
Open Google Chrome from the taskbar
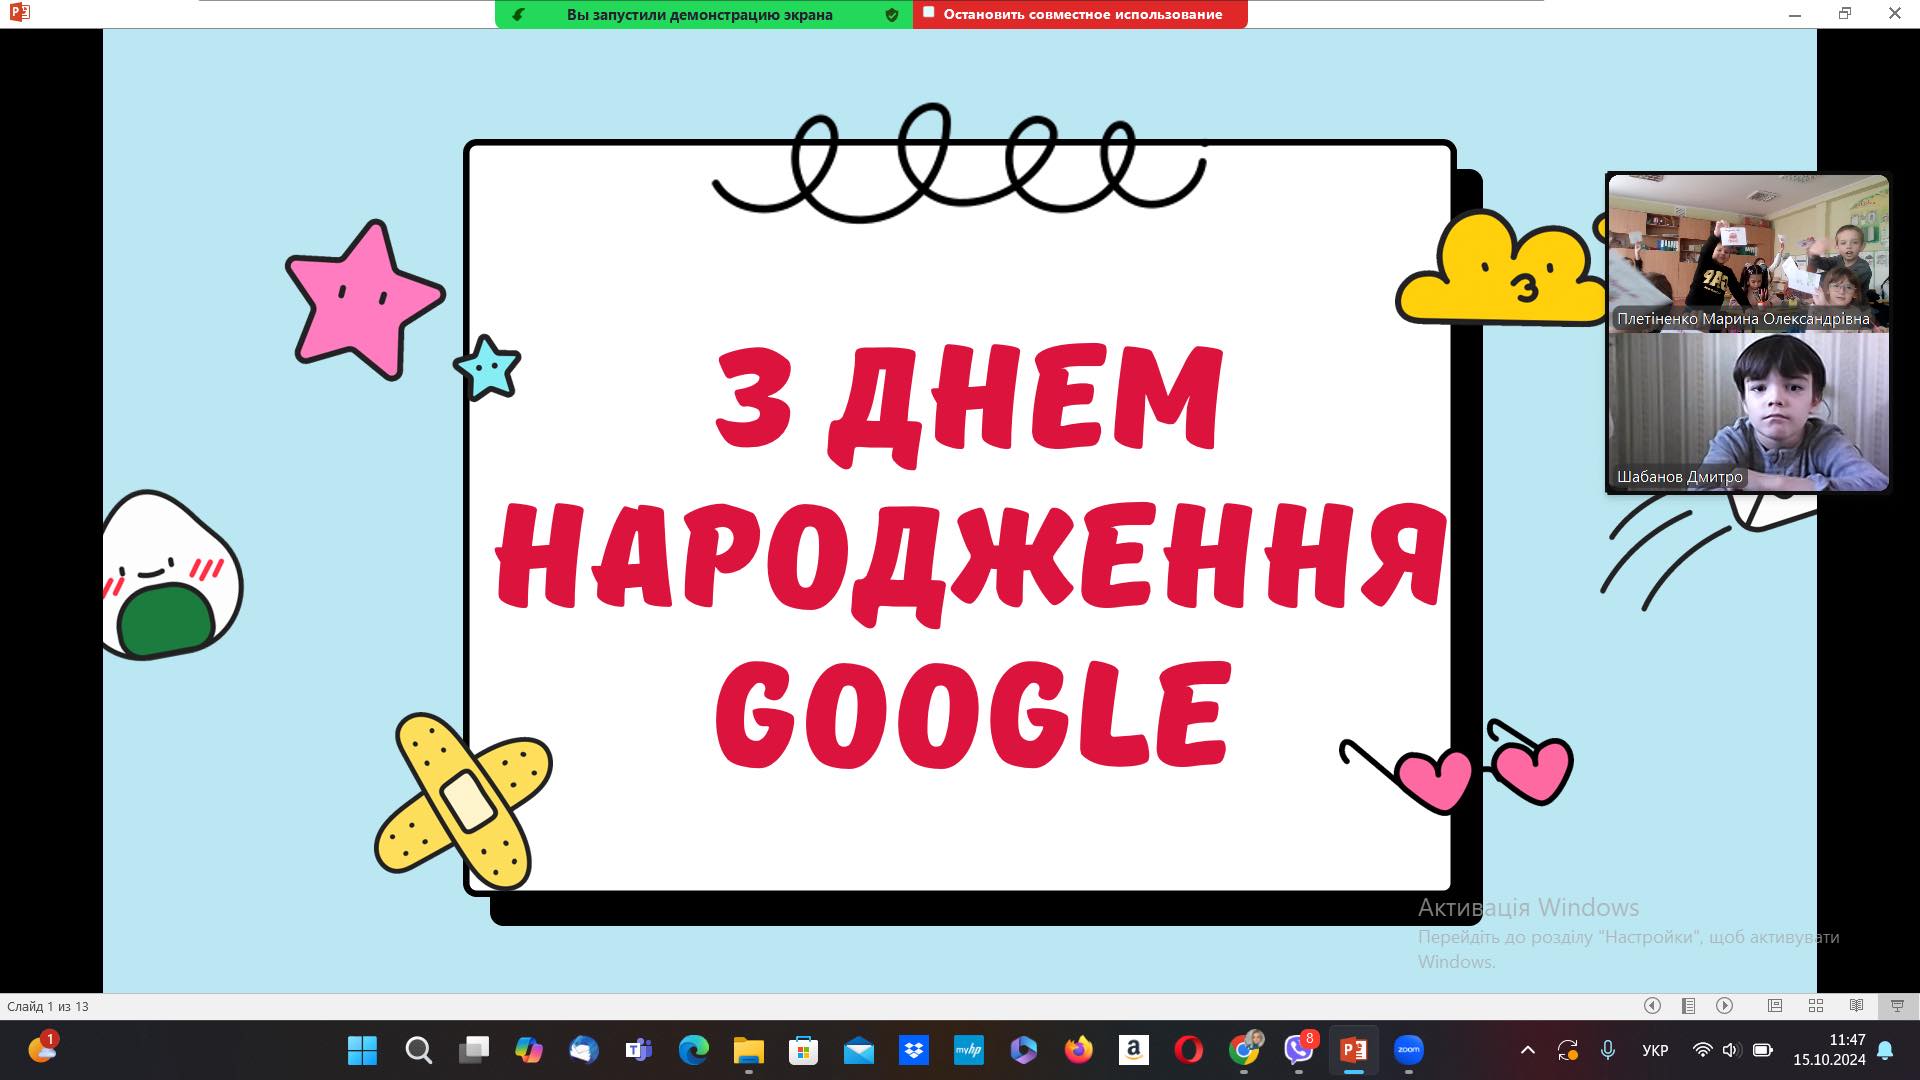1244,1050
